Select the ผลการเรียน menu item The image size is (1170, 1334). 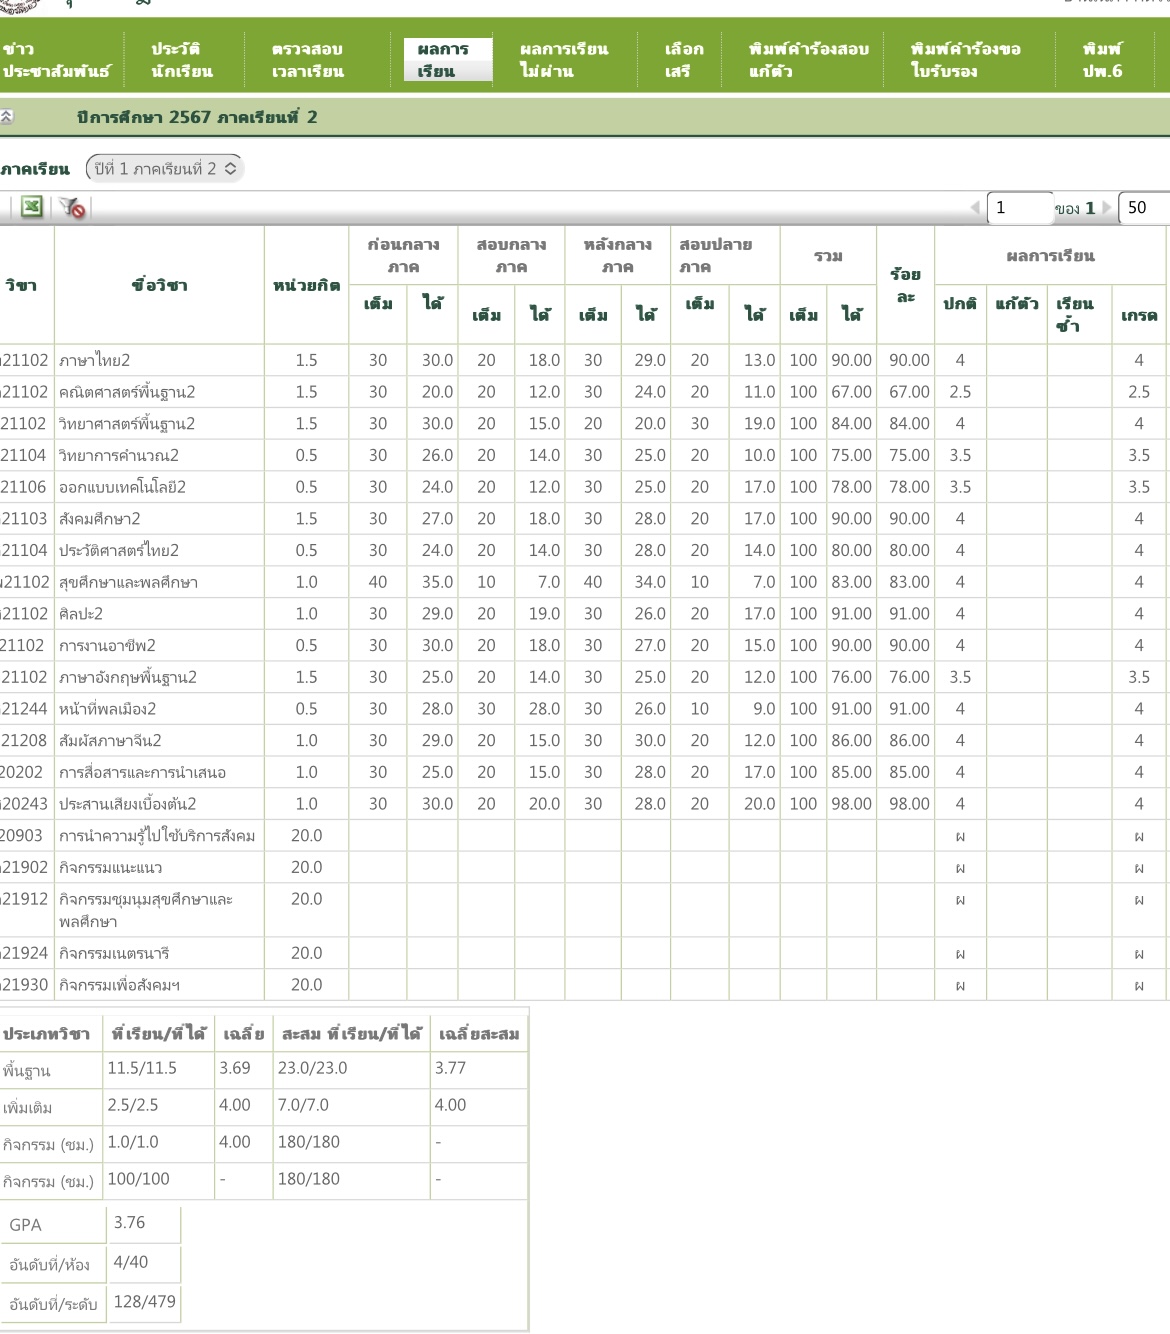(x=447, y=60)
